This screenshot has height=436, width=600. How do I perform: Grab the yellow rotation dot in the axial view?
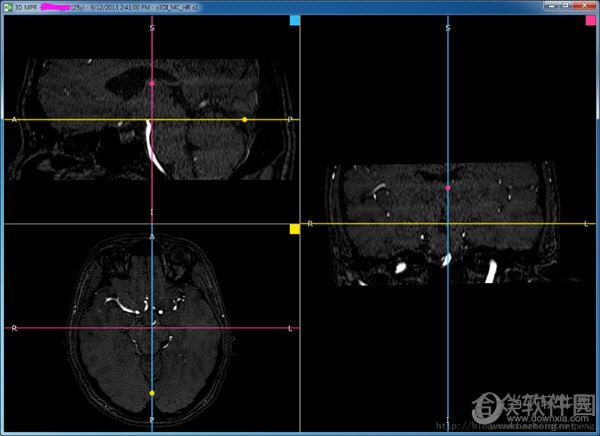click(152, 393)
